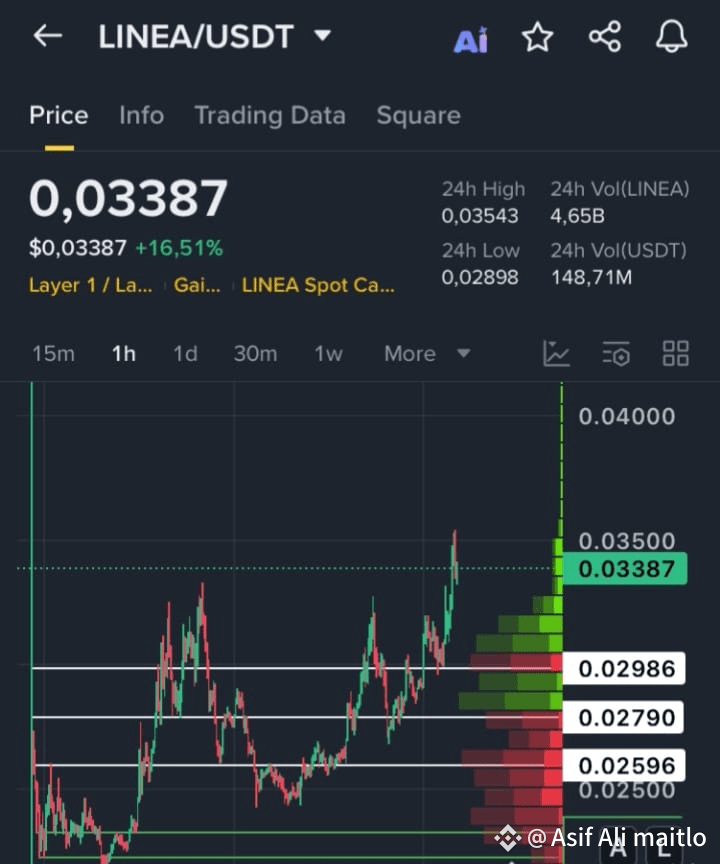Tap the share icon
Viewport: 720px width, 864px height.
[x=605, y=37]
